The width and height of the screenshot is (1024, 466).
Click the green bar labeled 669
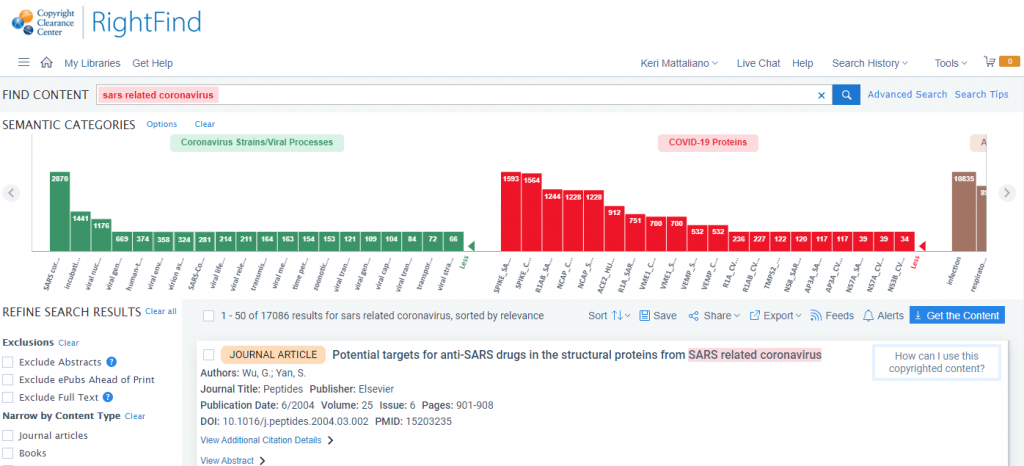(122, 241)
